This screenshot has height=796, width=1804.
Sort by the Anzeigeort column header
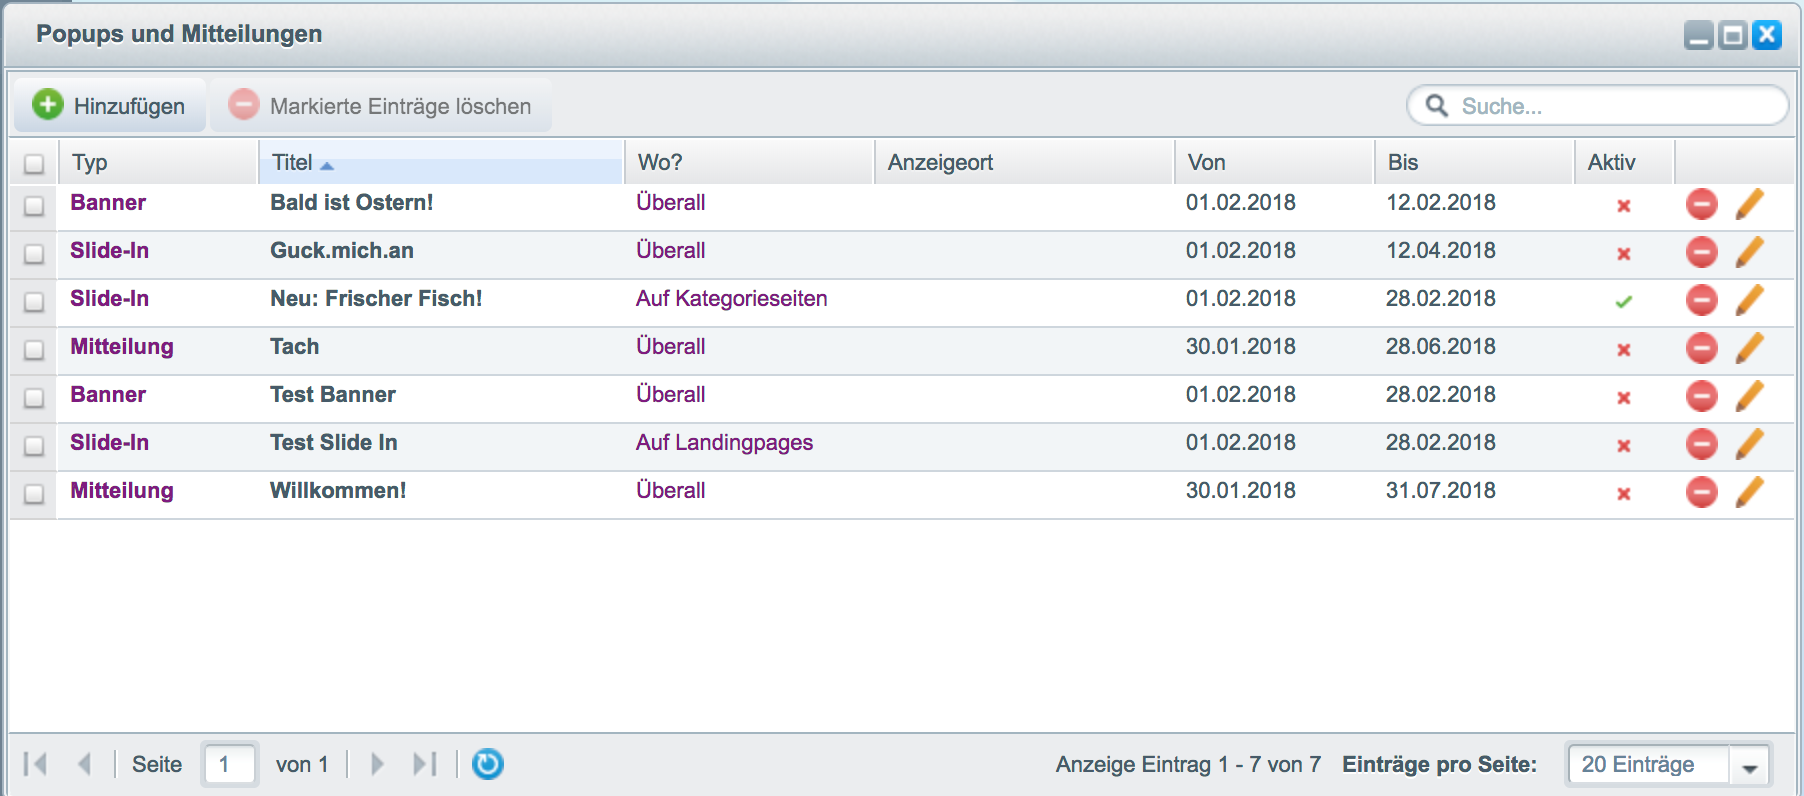pyautogui.click(x=1025, y=162)
